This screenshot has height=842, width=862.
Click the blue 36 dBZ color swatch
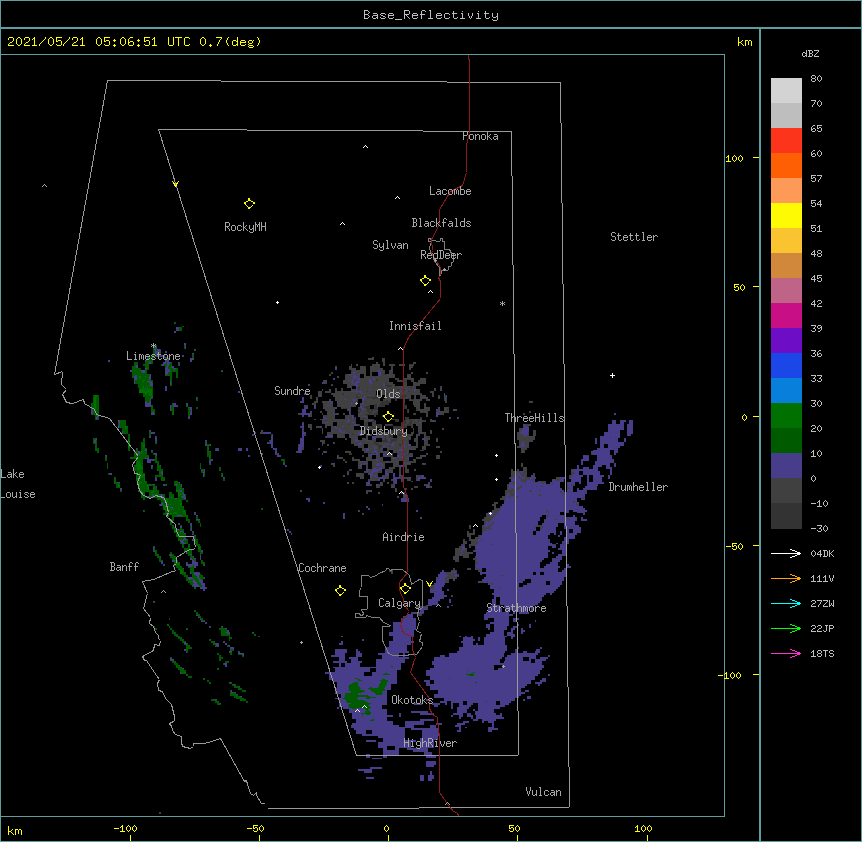tap(786, 365)
